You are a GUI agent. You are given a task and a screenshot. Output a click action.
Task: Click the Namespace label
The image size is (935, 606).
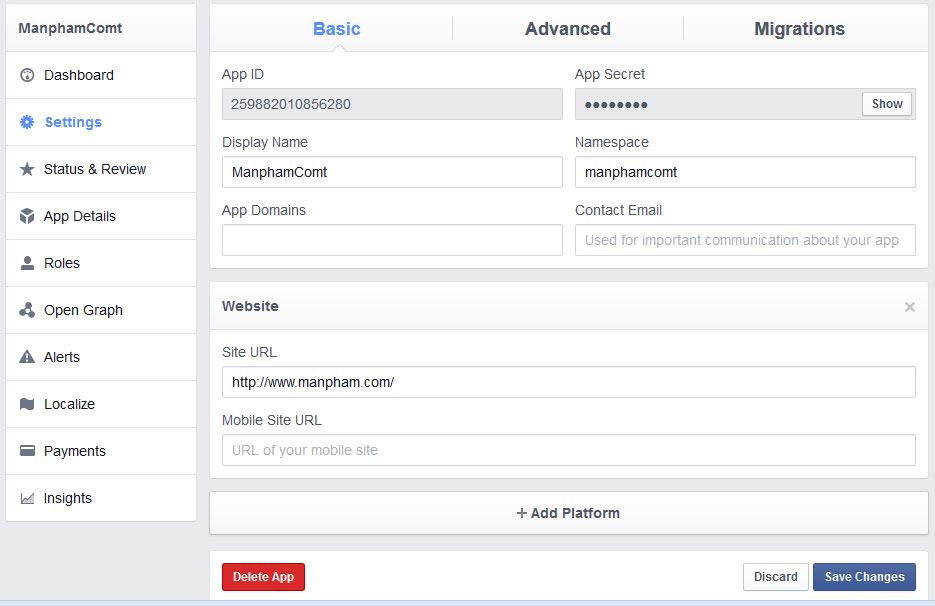click(x=611, y=143)
